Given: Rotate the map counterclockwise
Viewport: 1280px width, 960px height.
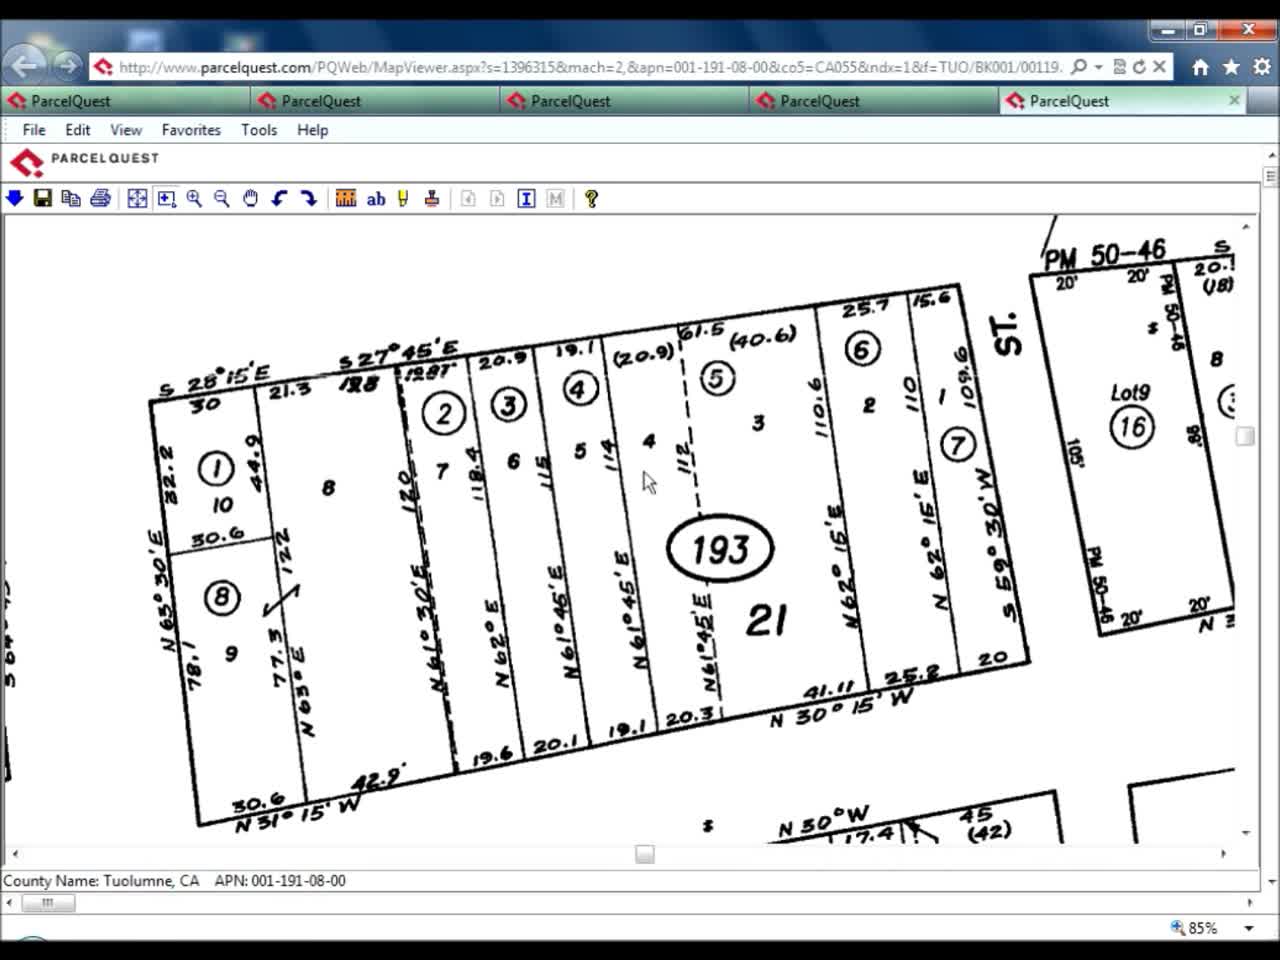Looking at the screenshot, I should coord(279,198).
